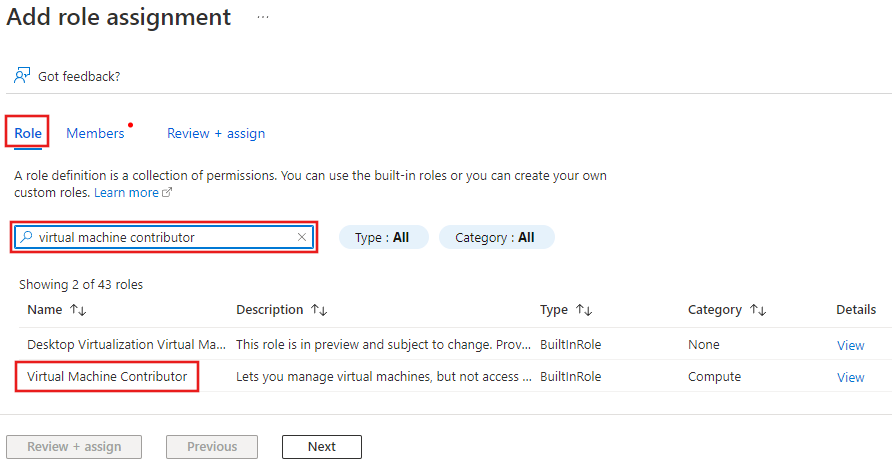The height and width of the screenshot is (472, 892).
Task: Switch to the Role tab
Action: coord(28,133)
